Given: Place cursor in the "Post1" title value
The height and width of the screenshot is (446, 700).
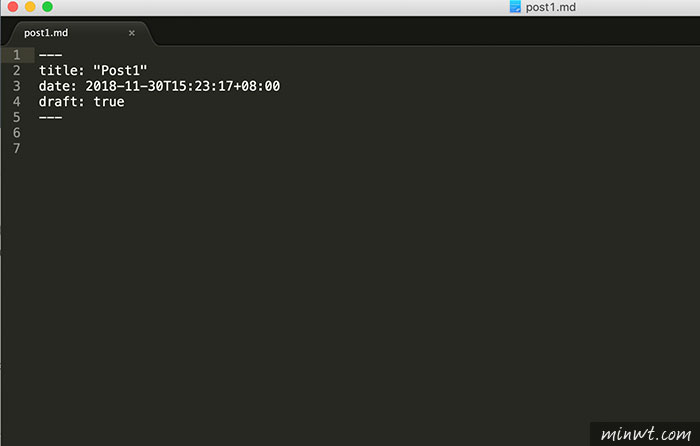Looking at the screenshot, I should [120, 71].
